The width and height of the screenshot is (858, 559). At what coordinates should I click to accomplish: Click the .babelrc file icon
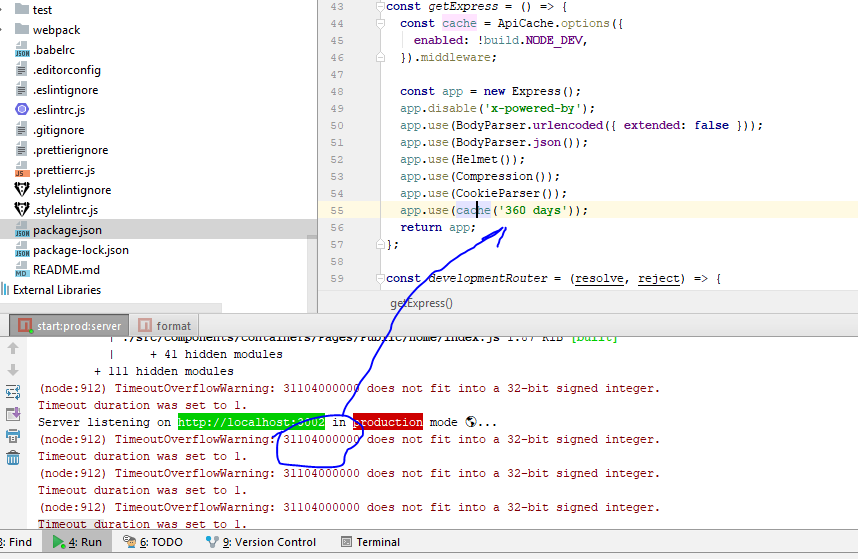click(x=22, y=50)
